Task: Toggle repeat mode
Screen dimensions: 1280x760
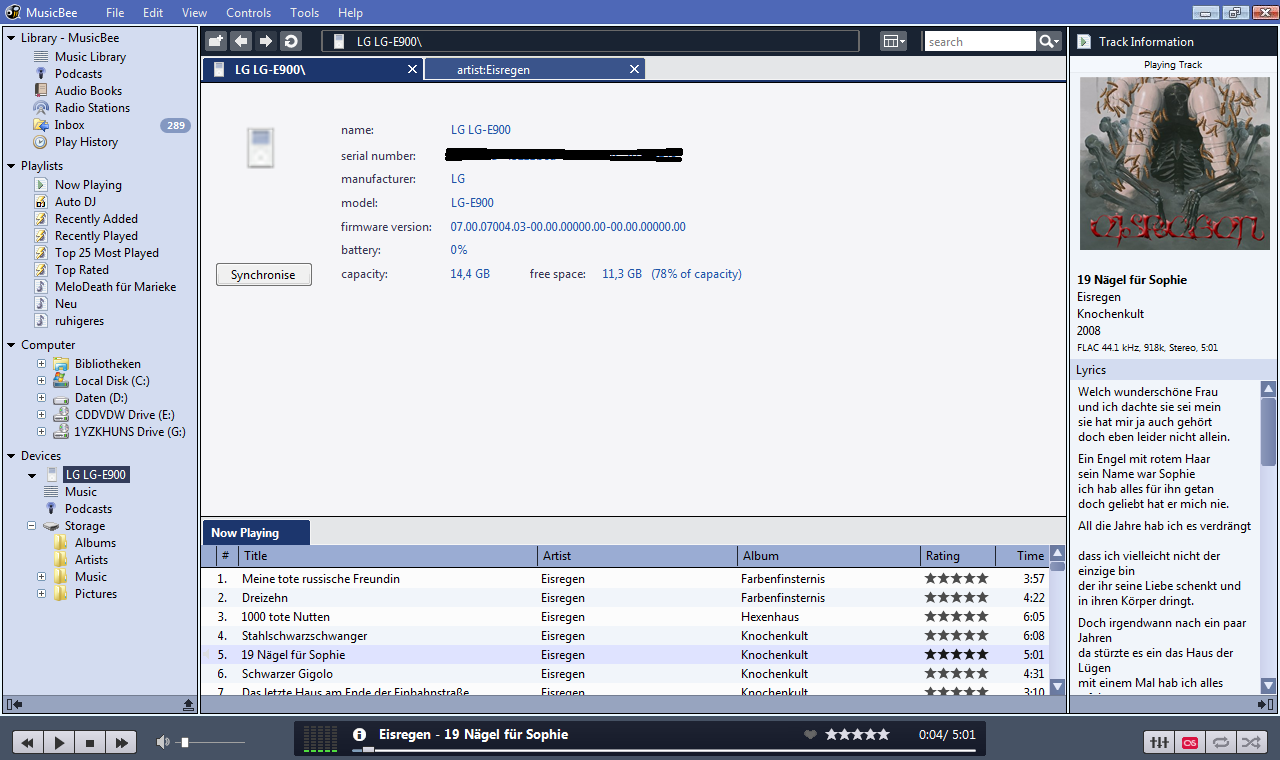Action: coord(1220,742)
